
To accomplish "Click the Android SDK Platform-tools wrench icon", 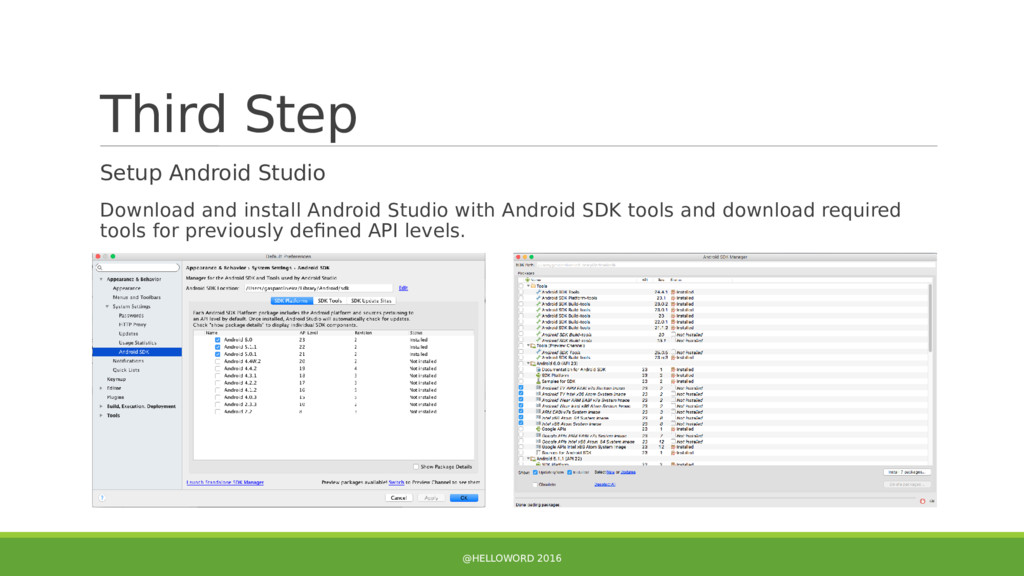I will [539, 298].
